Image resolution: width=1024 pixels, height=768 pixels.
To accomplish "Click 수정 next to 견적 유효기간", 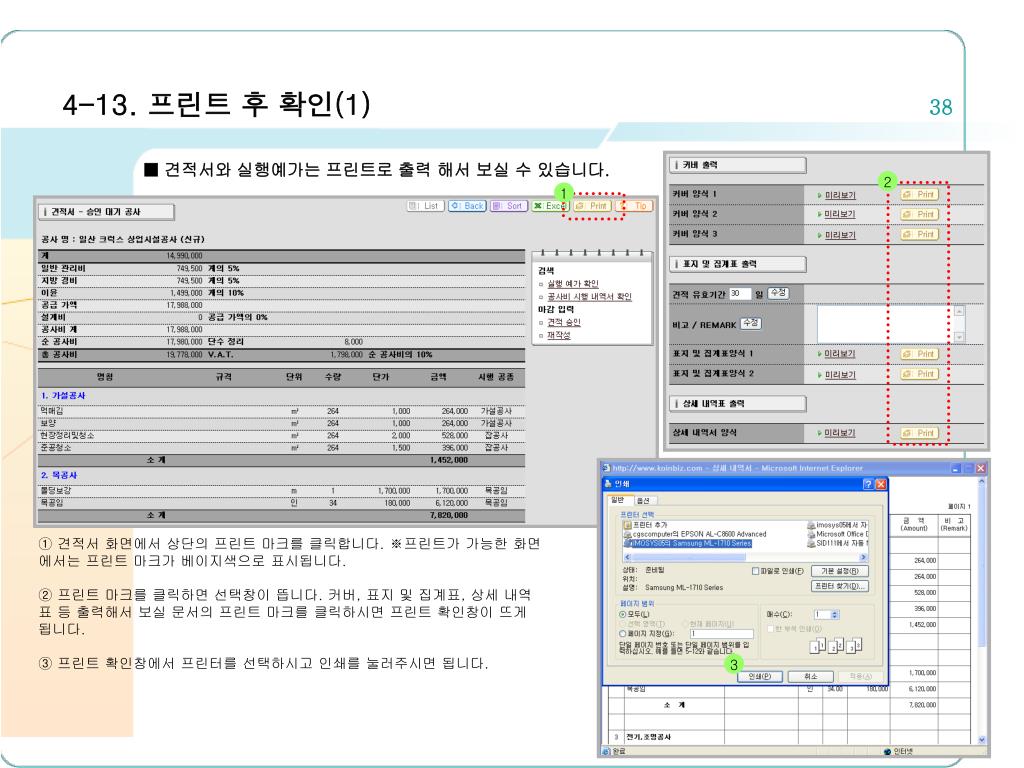I will click(778, 293).
